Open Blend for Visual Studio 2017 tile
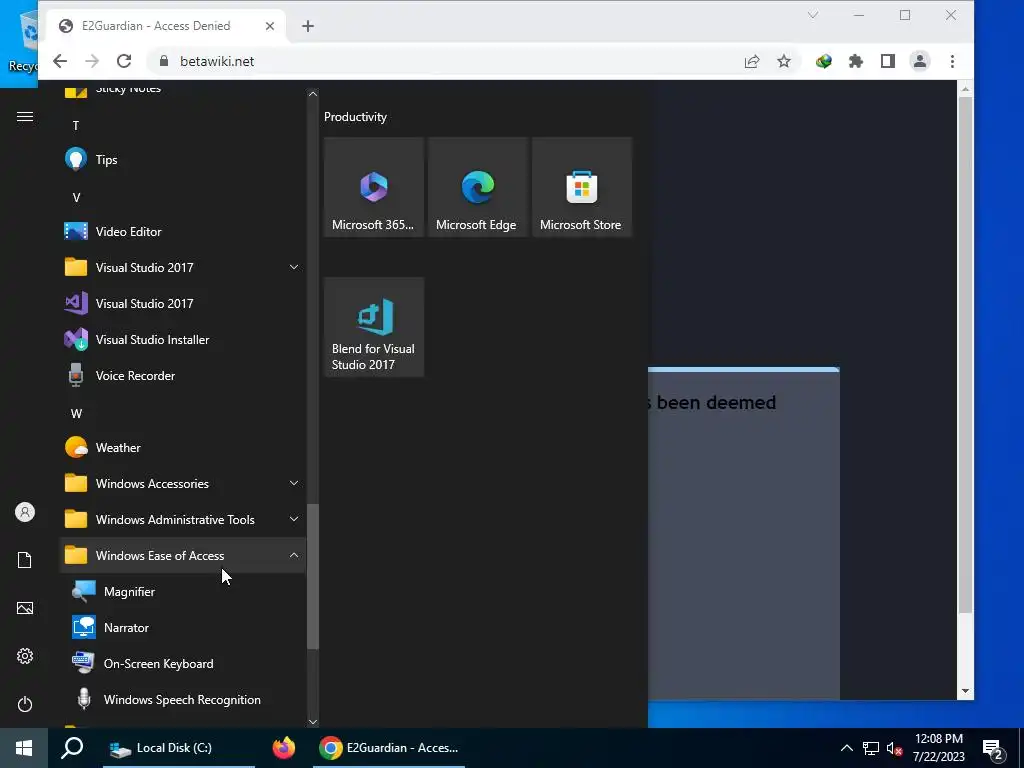 (x=374, y=327)
